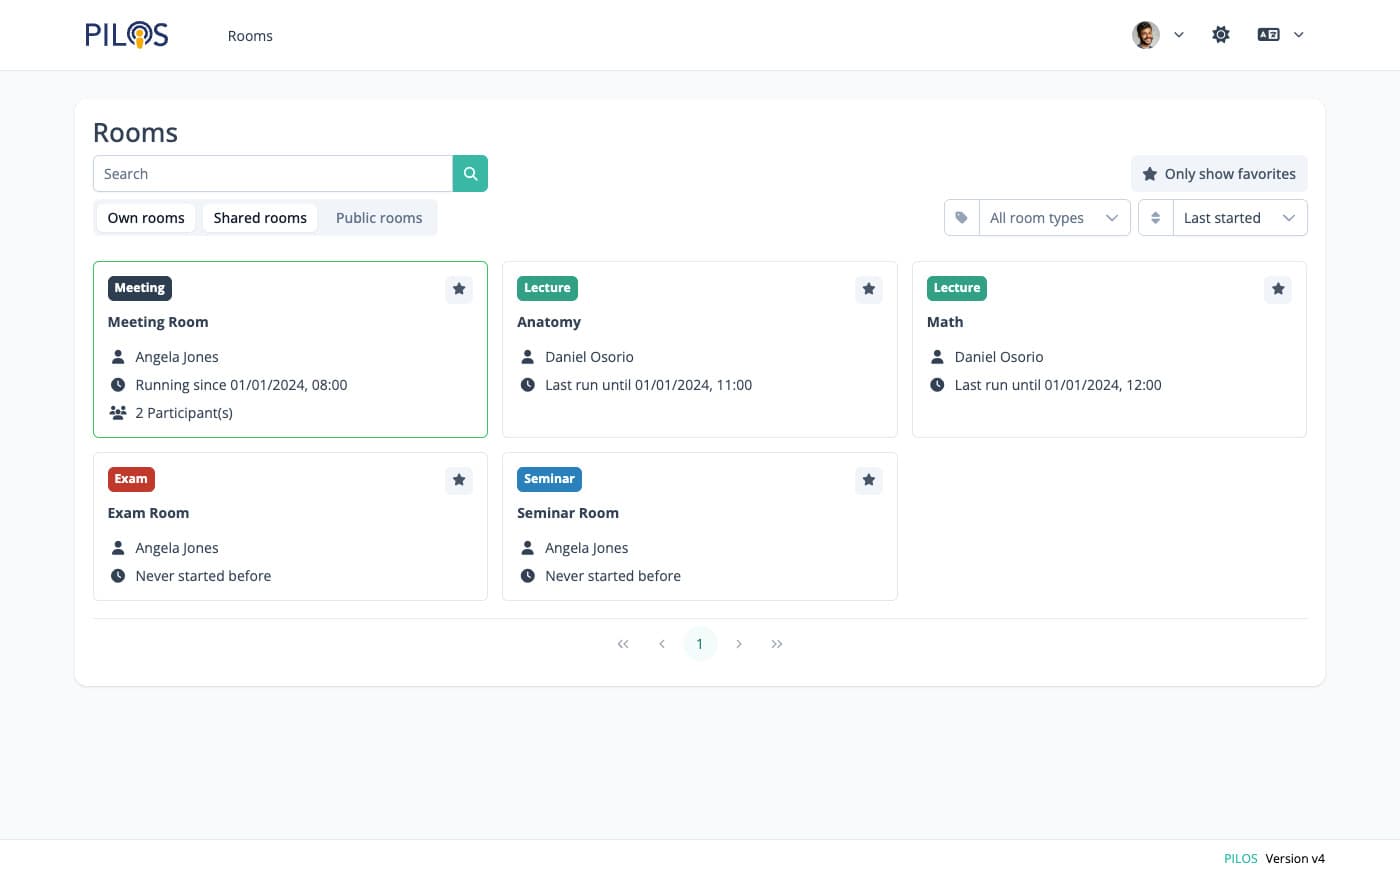Click the magnifier search button
The height and width of the screenshot is (875, 1400).
tap(470, 174)
